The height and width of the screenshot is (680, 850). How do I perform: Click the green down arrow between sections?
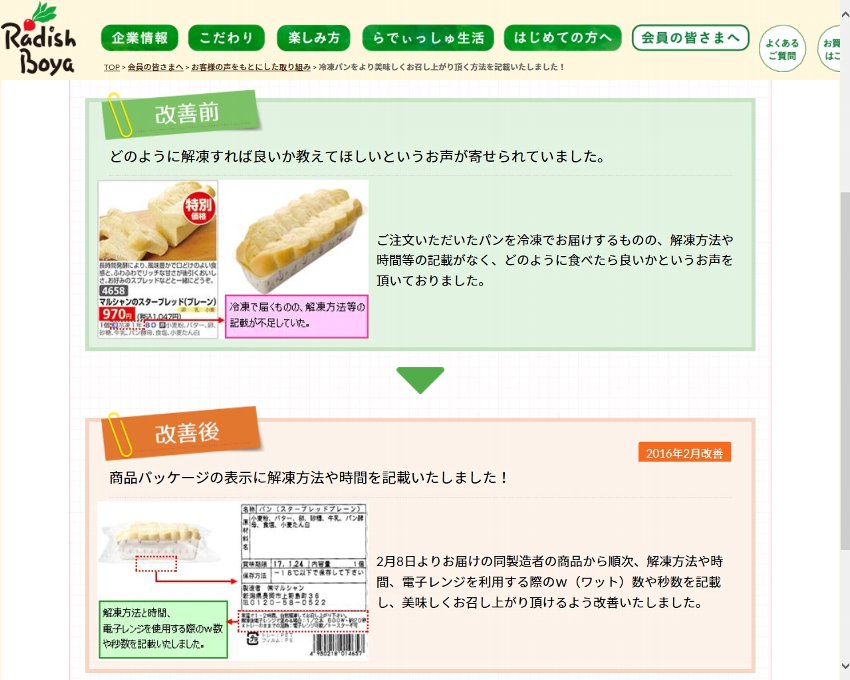point(420,380)
